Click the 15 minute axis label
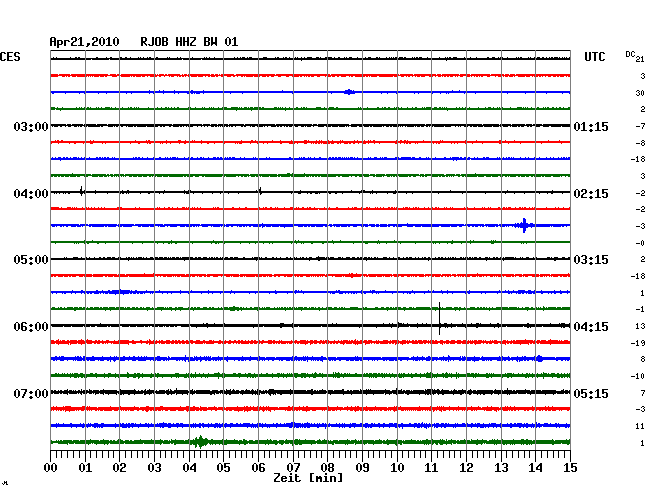The width and height of the screenshot is (650, 494). [x=570, y=468]
